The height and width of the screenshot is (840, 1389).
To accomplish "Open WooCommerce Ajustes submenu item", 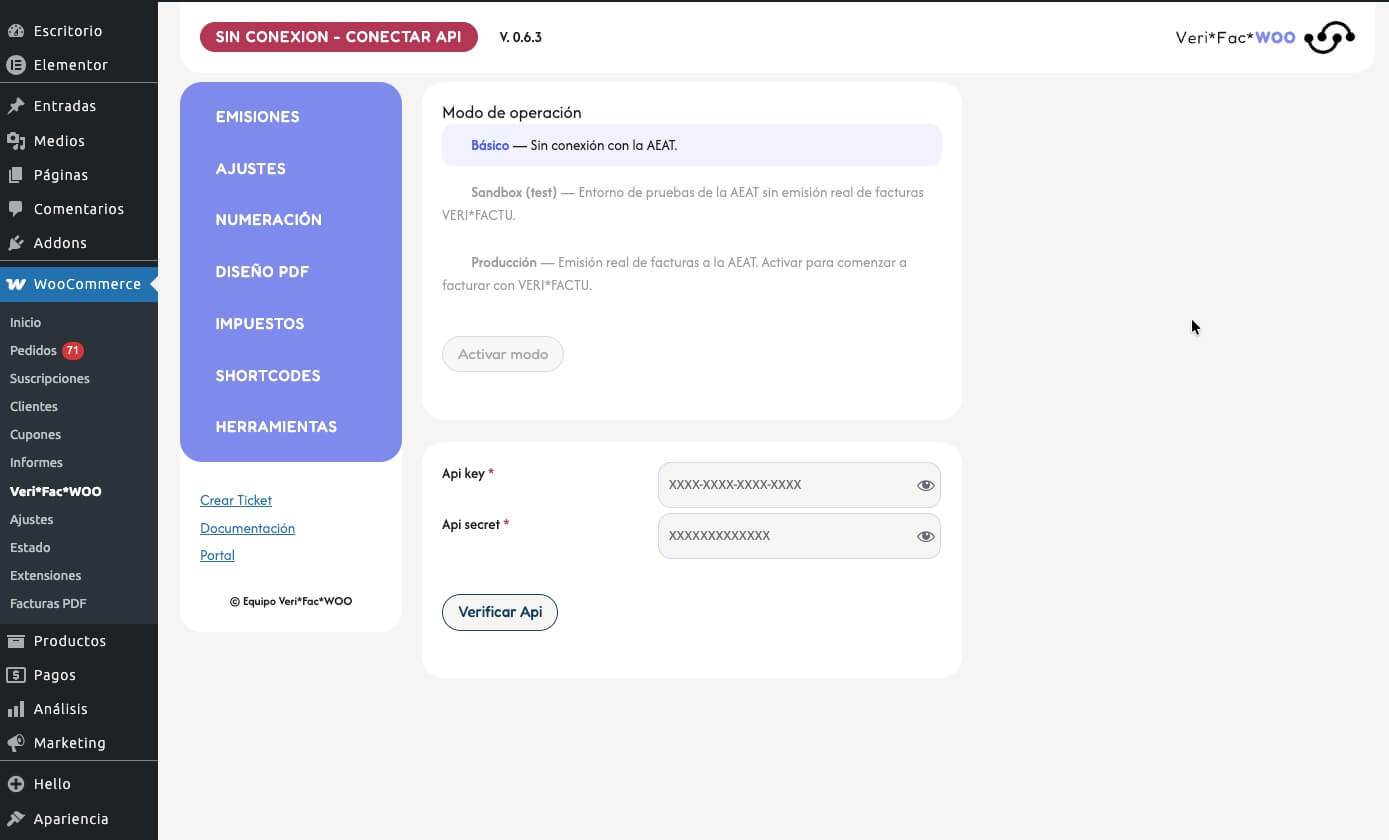I will [31, 520].
